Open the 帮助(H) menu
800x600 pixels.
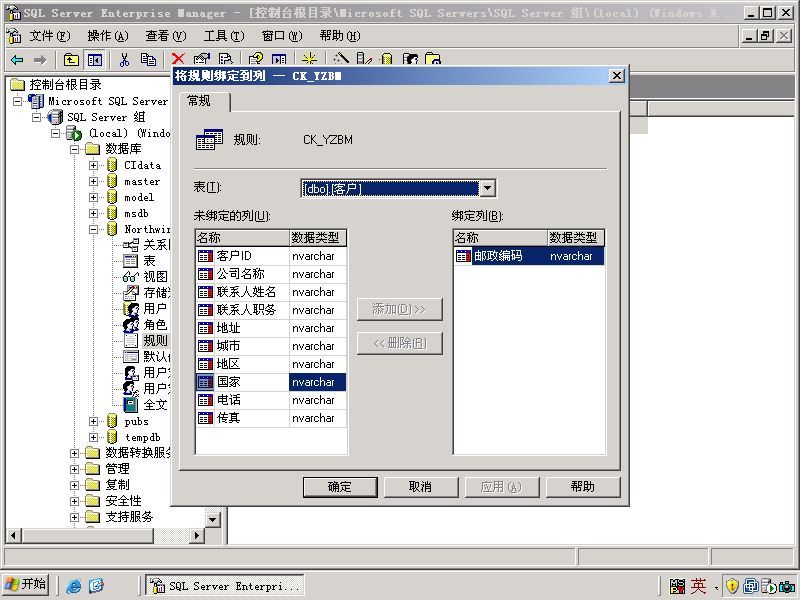340,36
